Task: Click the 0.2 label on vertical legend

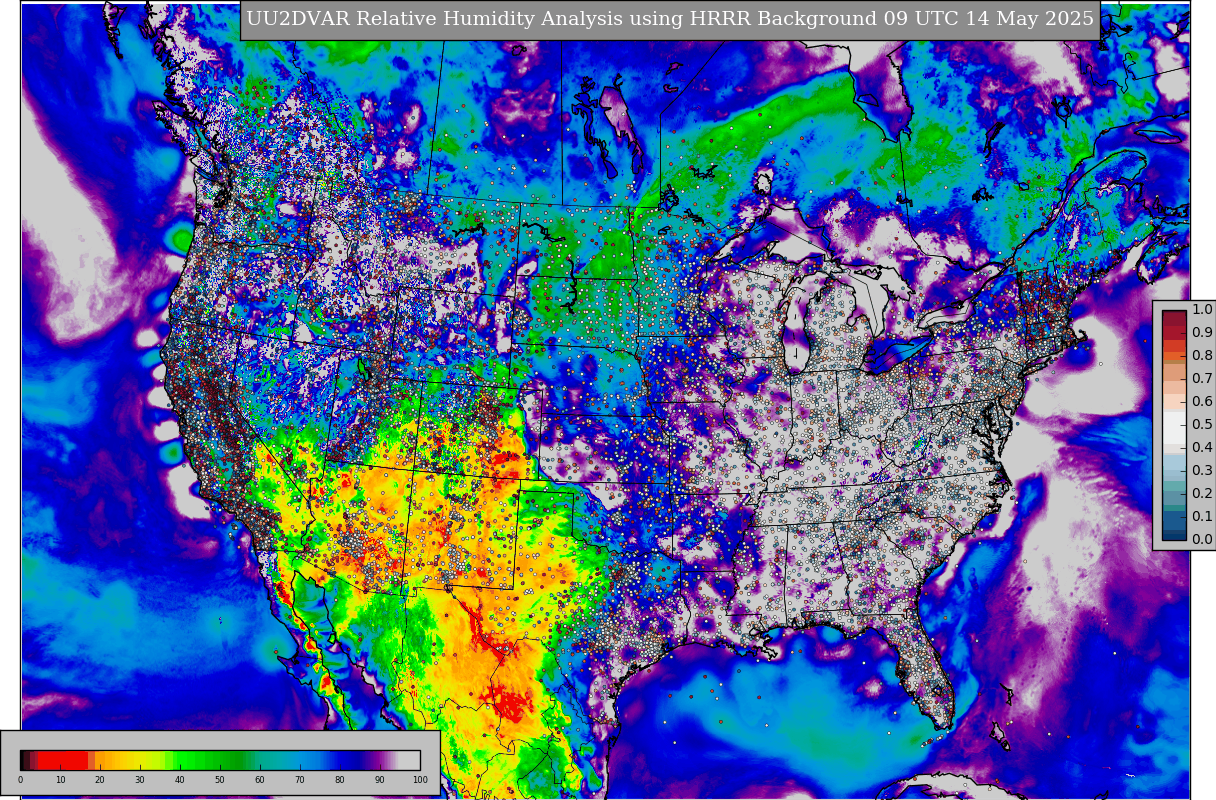Action: (1202, 493)
